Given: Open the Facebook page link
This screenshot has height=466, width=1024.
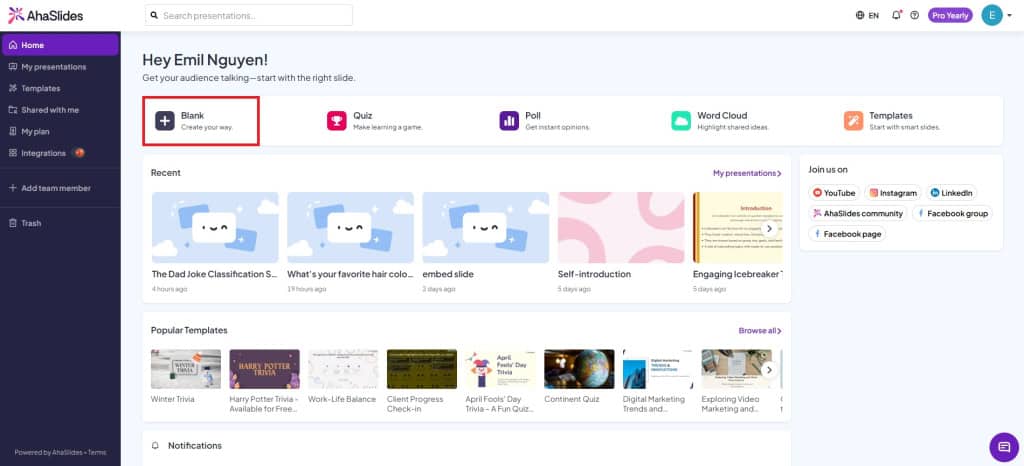Looking at the screenshot, I should point(847,234).
